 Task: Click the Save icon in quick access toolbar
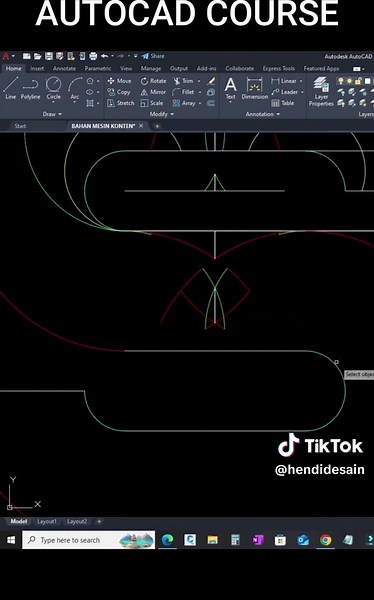[x=49, y=56]
